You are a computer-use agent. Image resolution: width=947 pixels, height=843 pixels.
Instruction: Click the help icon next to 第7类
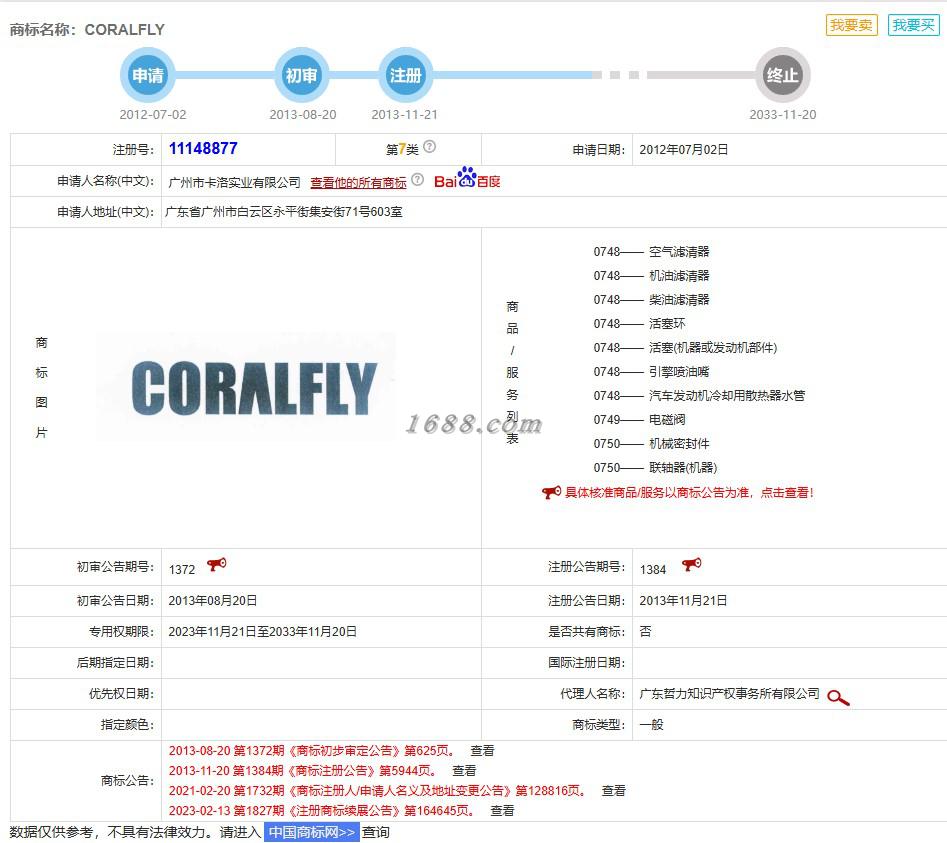click(x=429, y=147)
